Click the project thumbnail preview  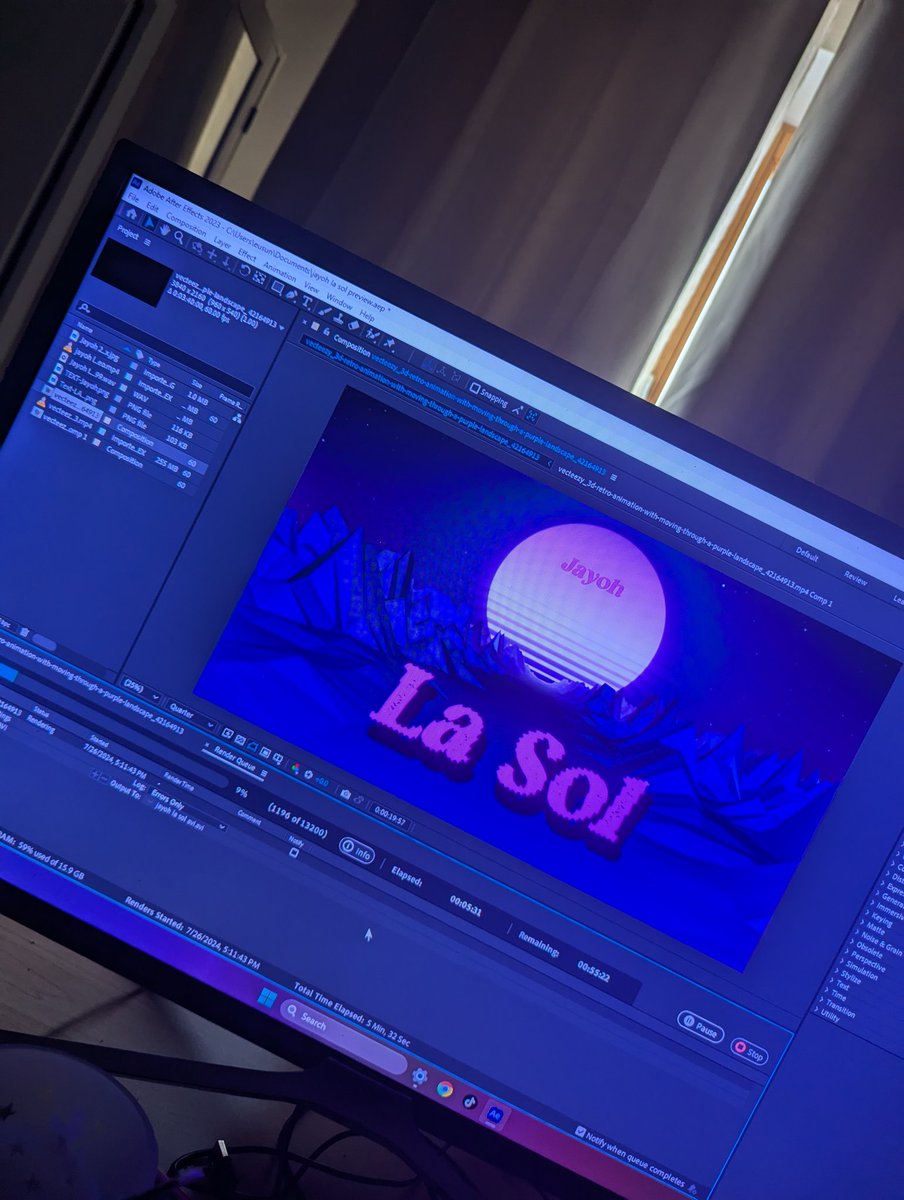click(130, 272)
